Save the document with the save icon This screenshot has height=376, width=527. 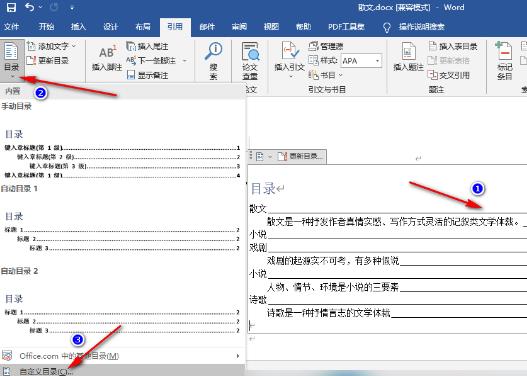11,7
